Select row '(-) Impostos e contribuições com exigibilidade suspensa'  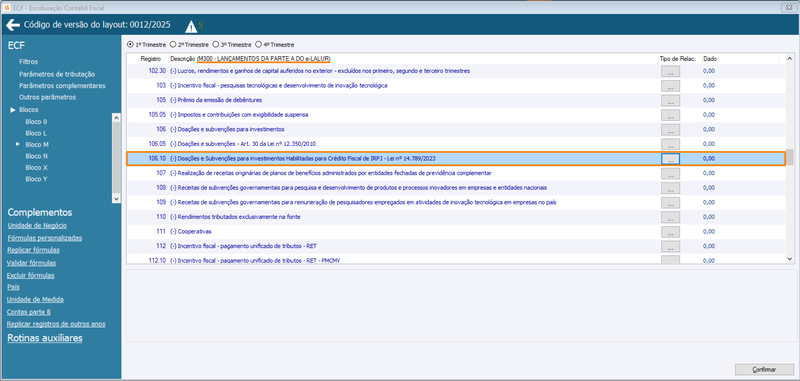tap(456, 115)
